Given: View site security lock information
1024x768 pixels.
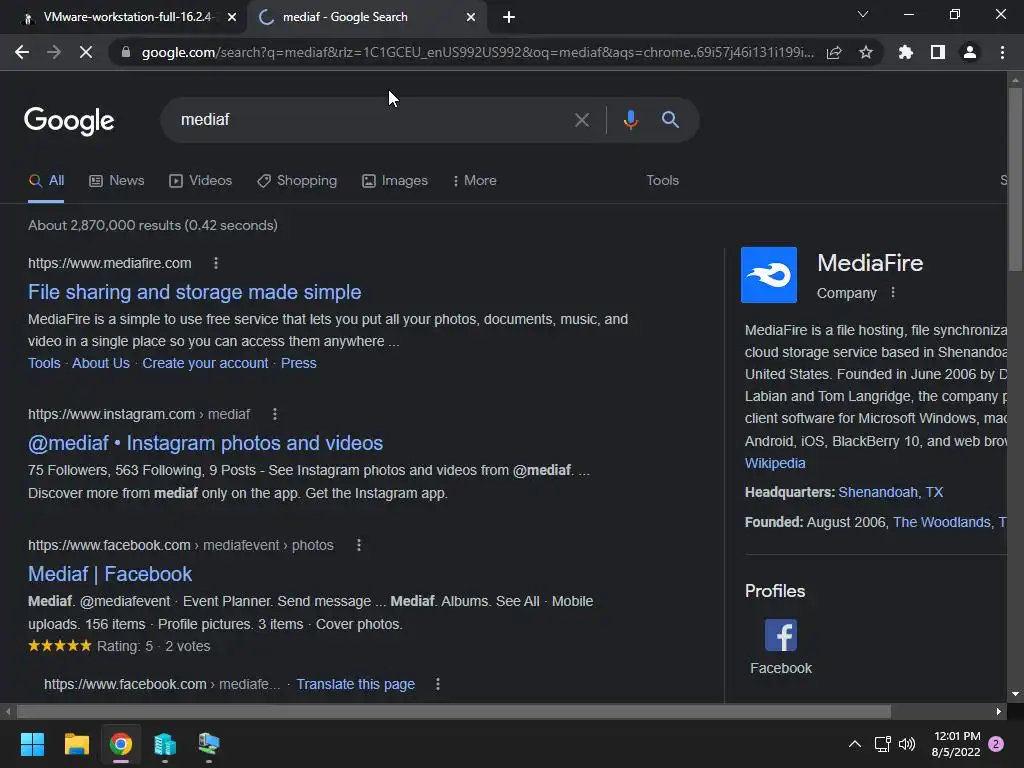Looking at the screenshot, I should 126,52.
